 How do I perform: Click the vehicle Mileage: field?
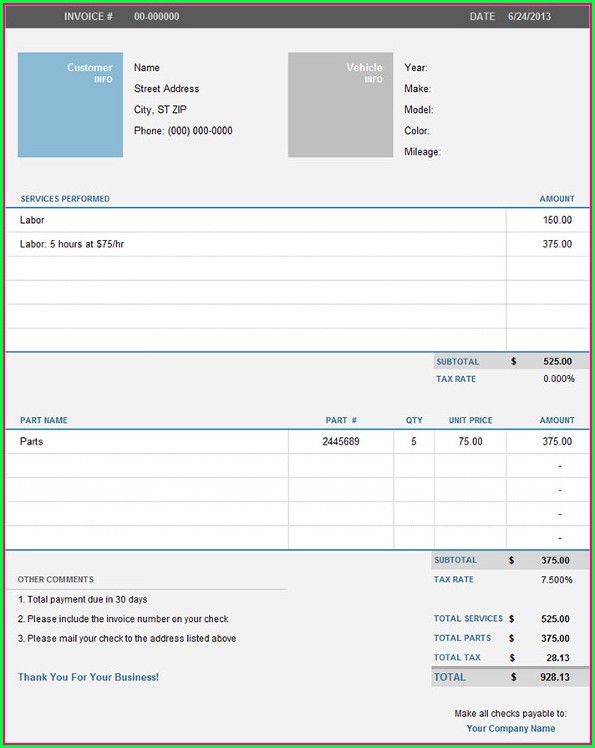tap(422, 152)
